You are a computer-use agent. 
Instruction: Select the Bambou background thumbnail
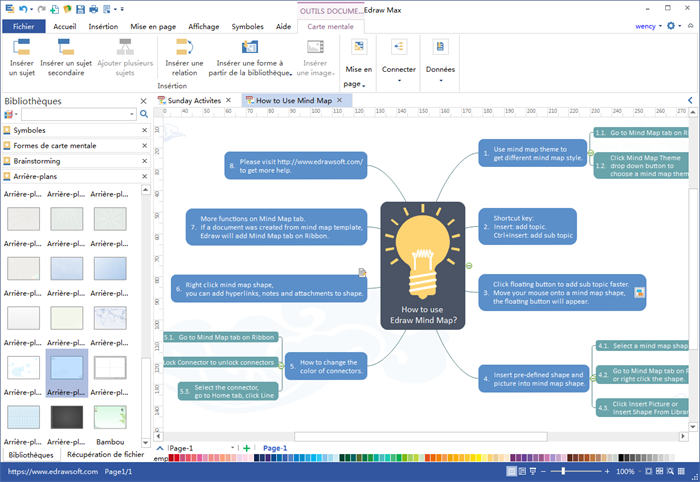pyautogui.click(x=110, y=422)
